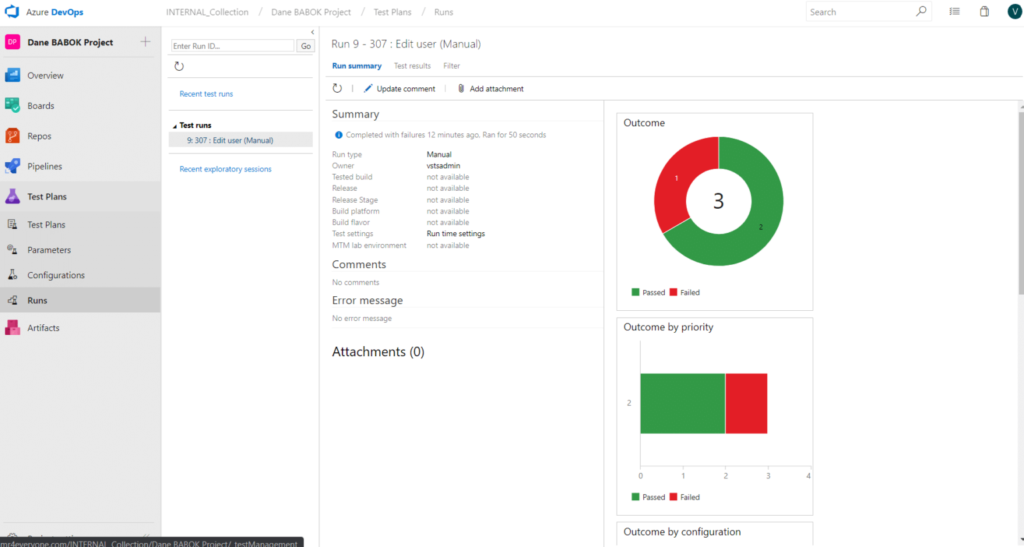The width and height of the screenshot is (1024, 547).
Task: Switch to the Test results tab
Action: coord(412,66)
